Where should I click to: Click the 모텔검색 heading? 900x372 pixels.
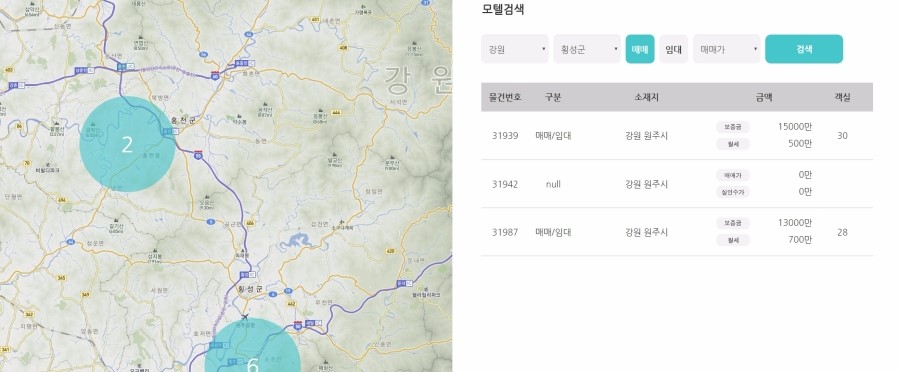point(503,9)
